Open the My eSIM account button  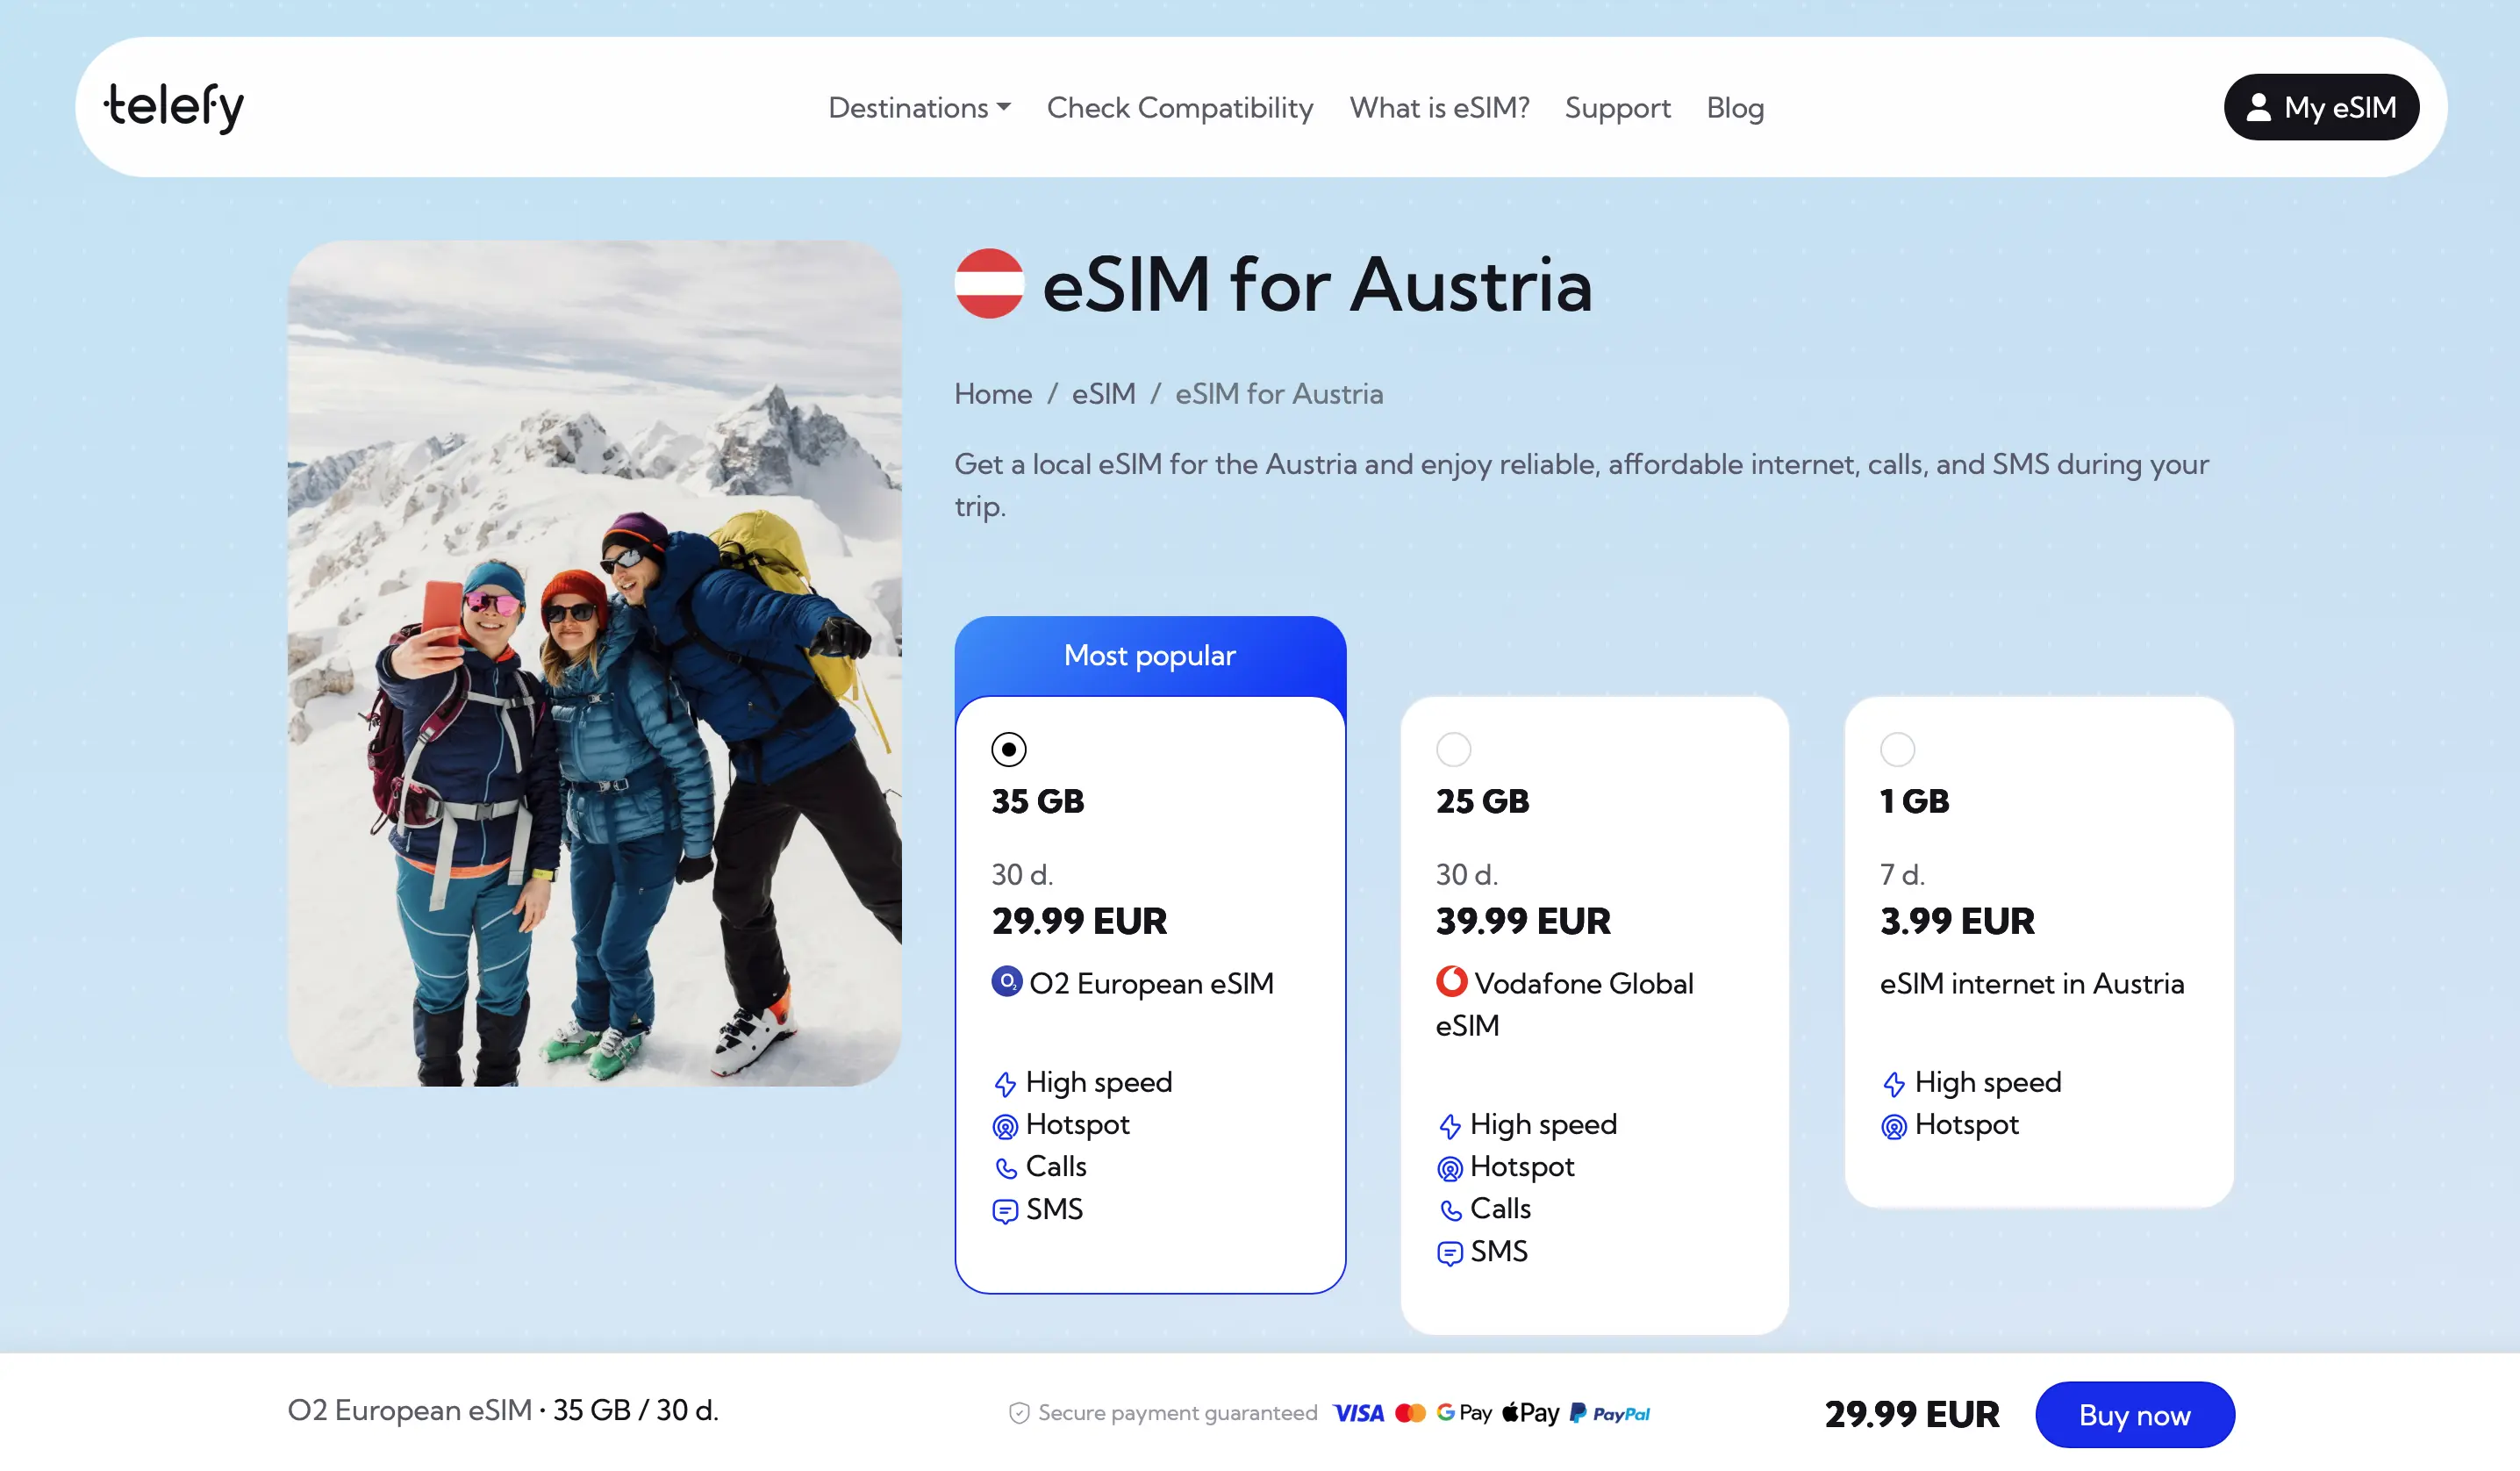point(2321,107)
